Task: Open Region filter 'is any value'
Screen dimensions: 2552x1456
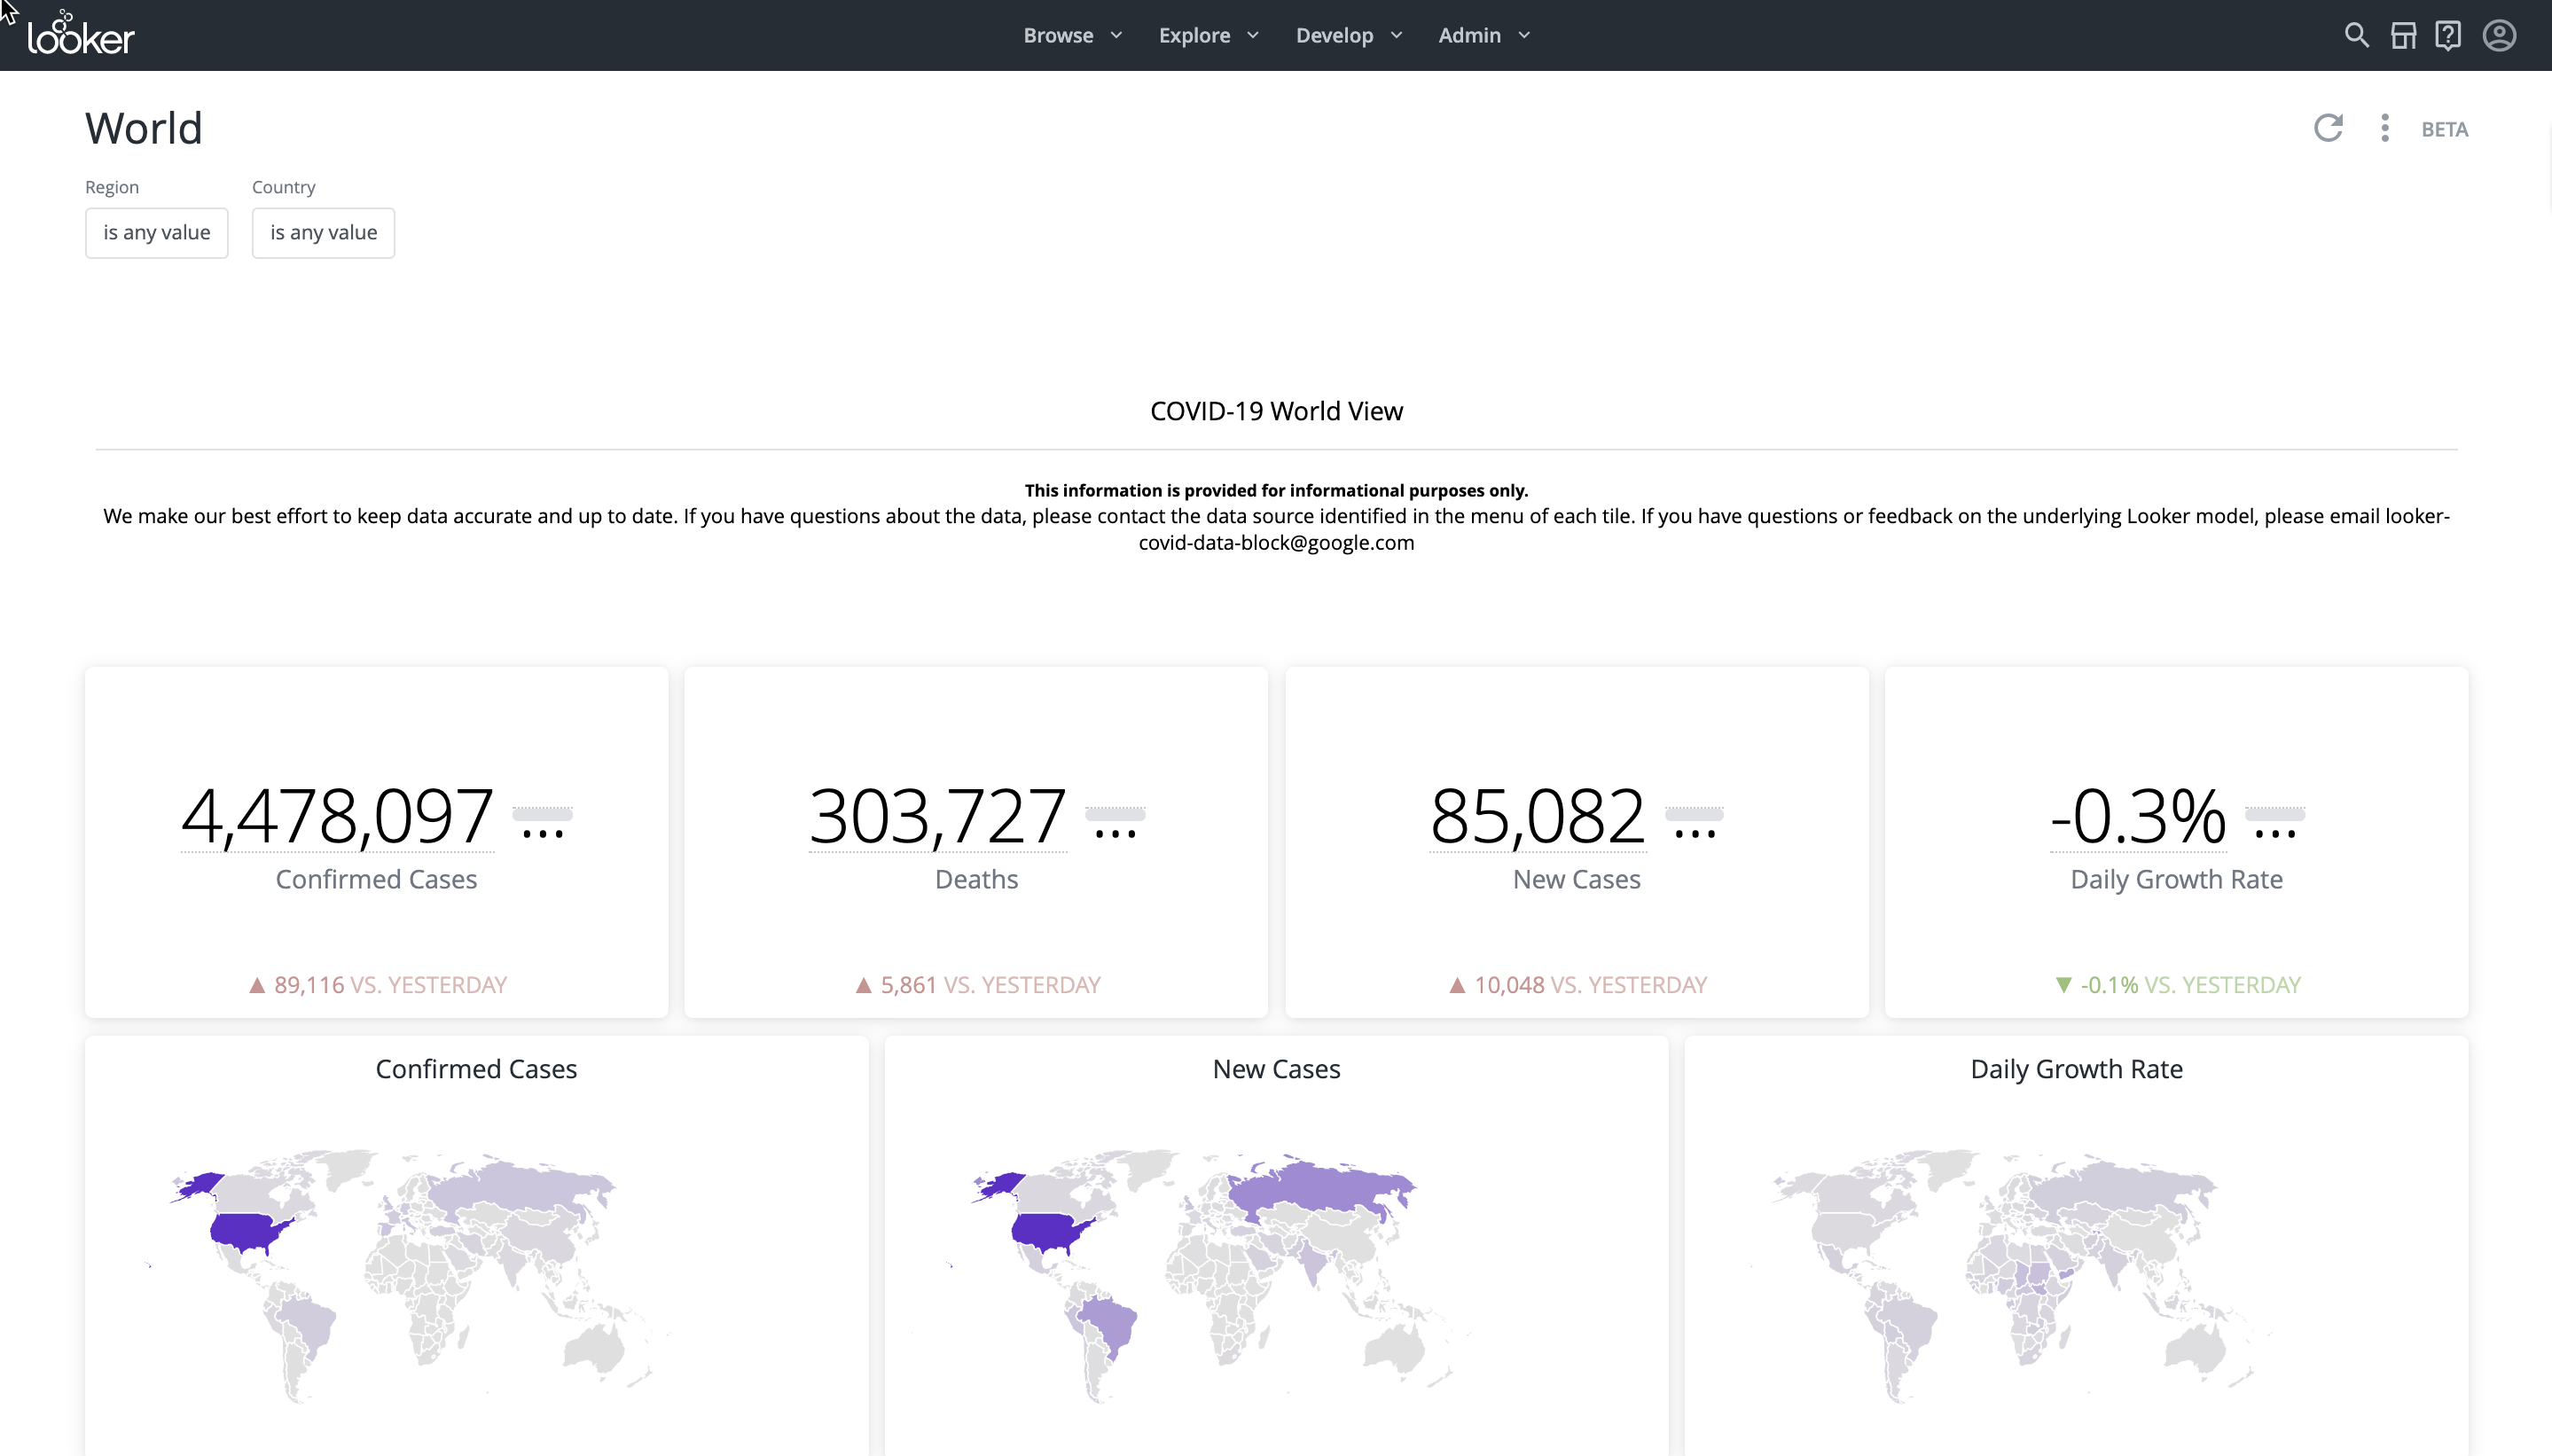Action: pyautogui.click(x=157, y=233)
